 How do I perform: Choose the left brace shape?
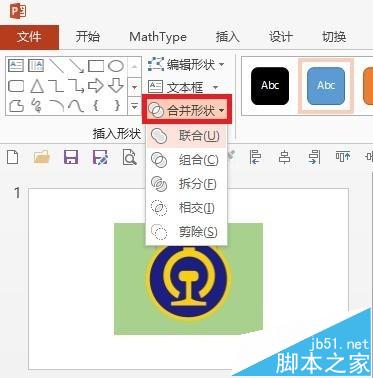pyautogui.click(x=96, y=106)
